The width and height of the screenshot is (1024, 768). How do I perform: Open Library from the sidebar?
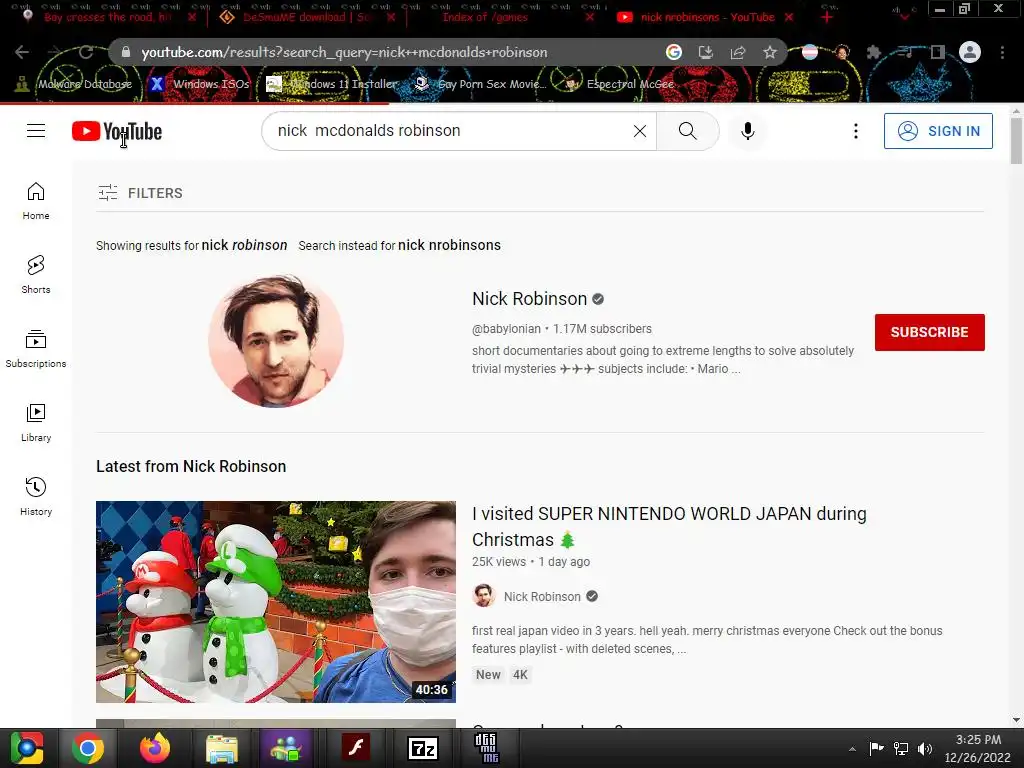pyautogui.click(x=36, y=423)
